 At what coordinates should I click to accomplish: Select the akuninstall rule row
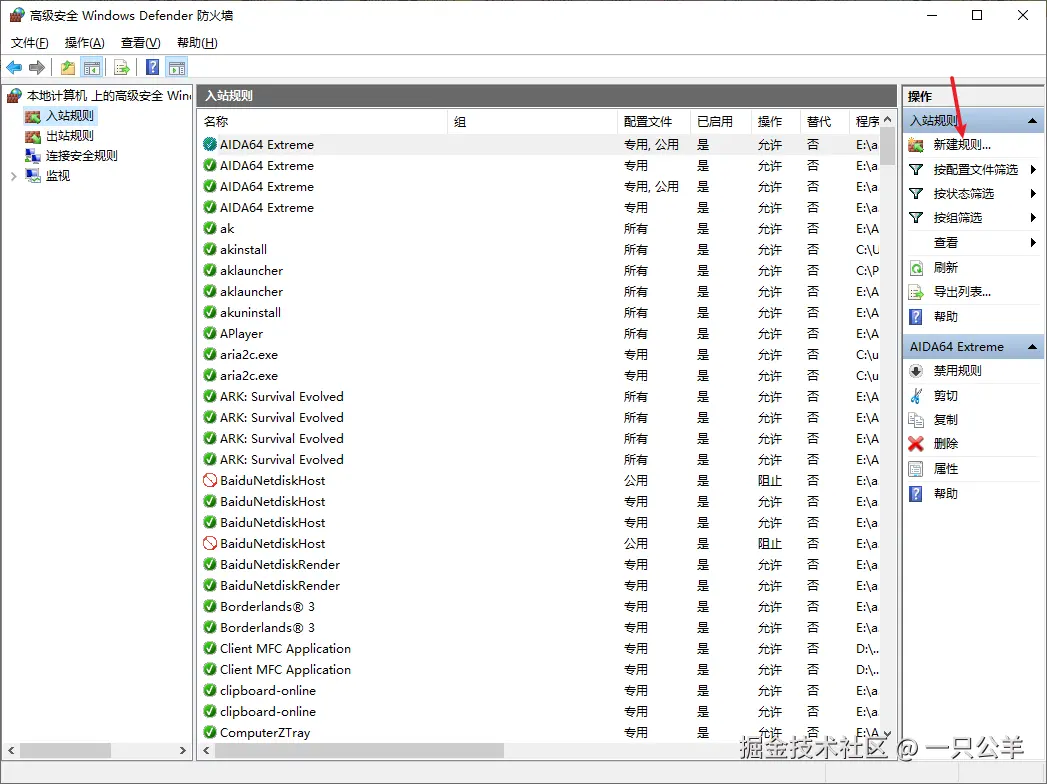tap(541, 313)
